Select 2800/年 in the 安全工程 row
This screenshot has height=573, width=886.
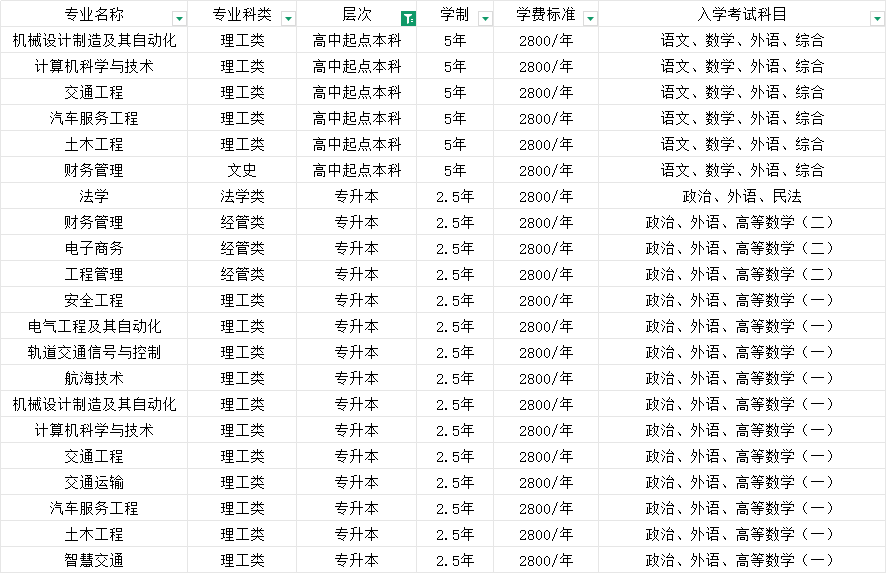(546, 300)
